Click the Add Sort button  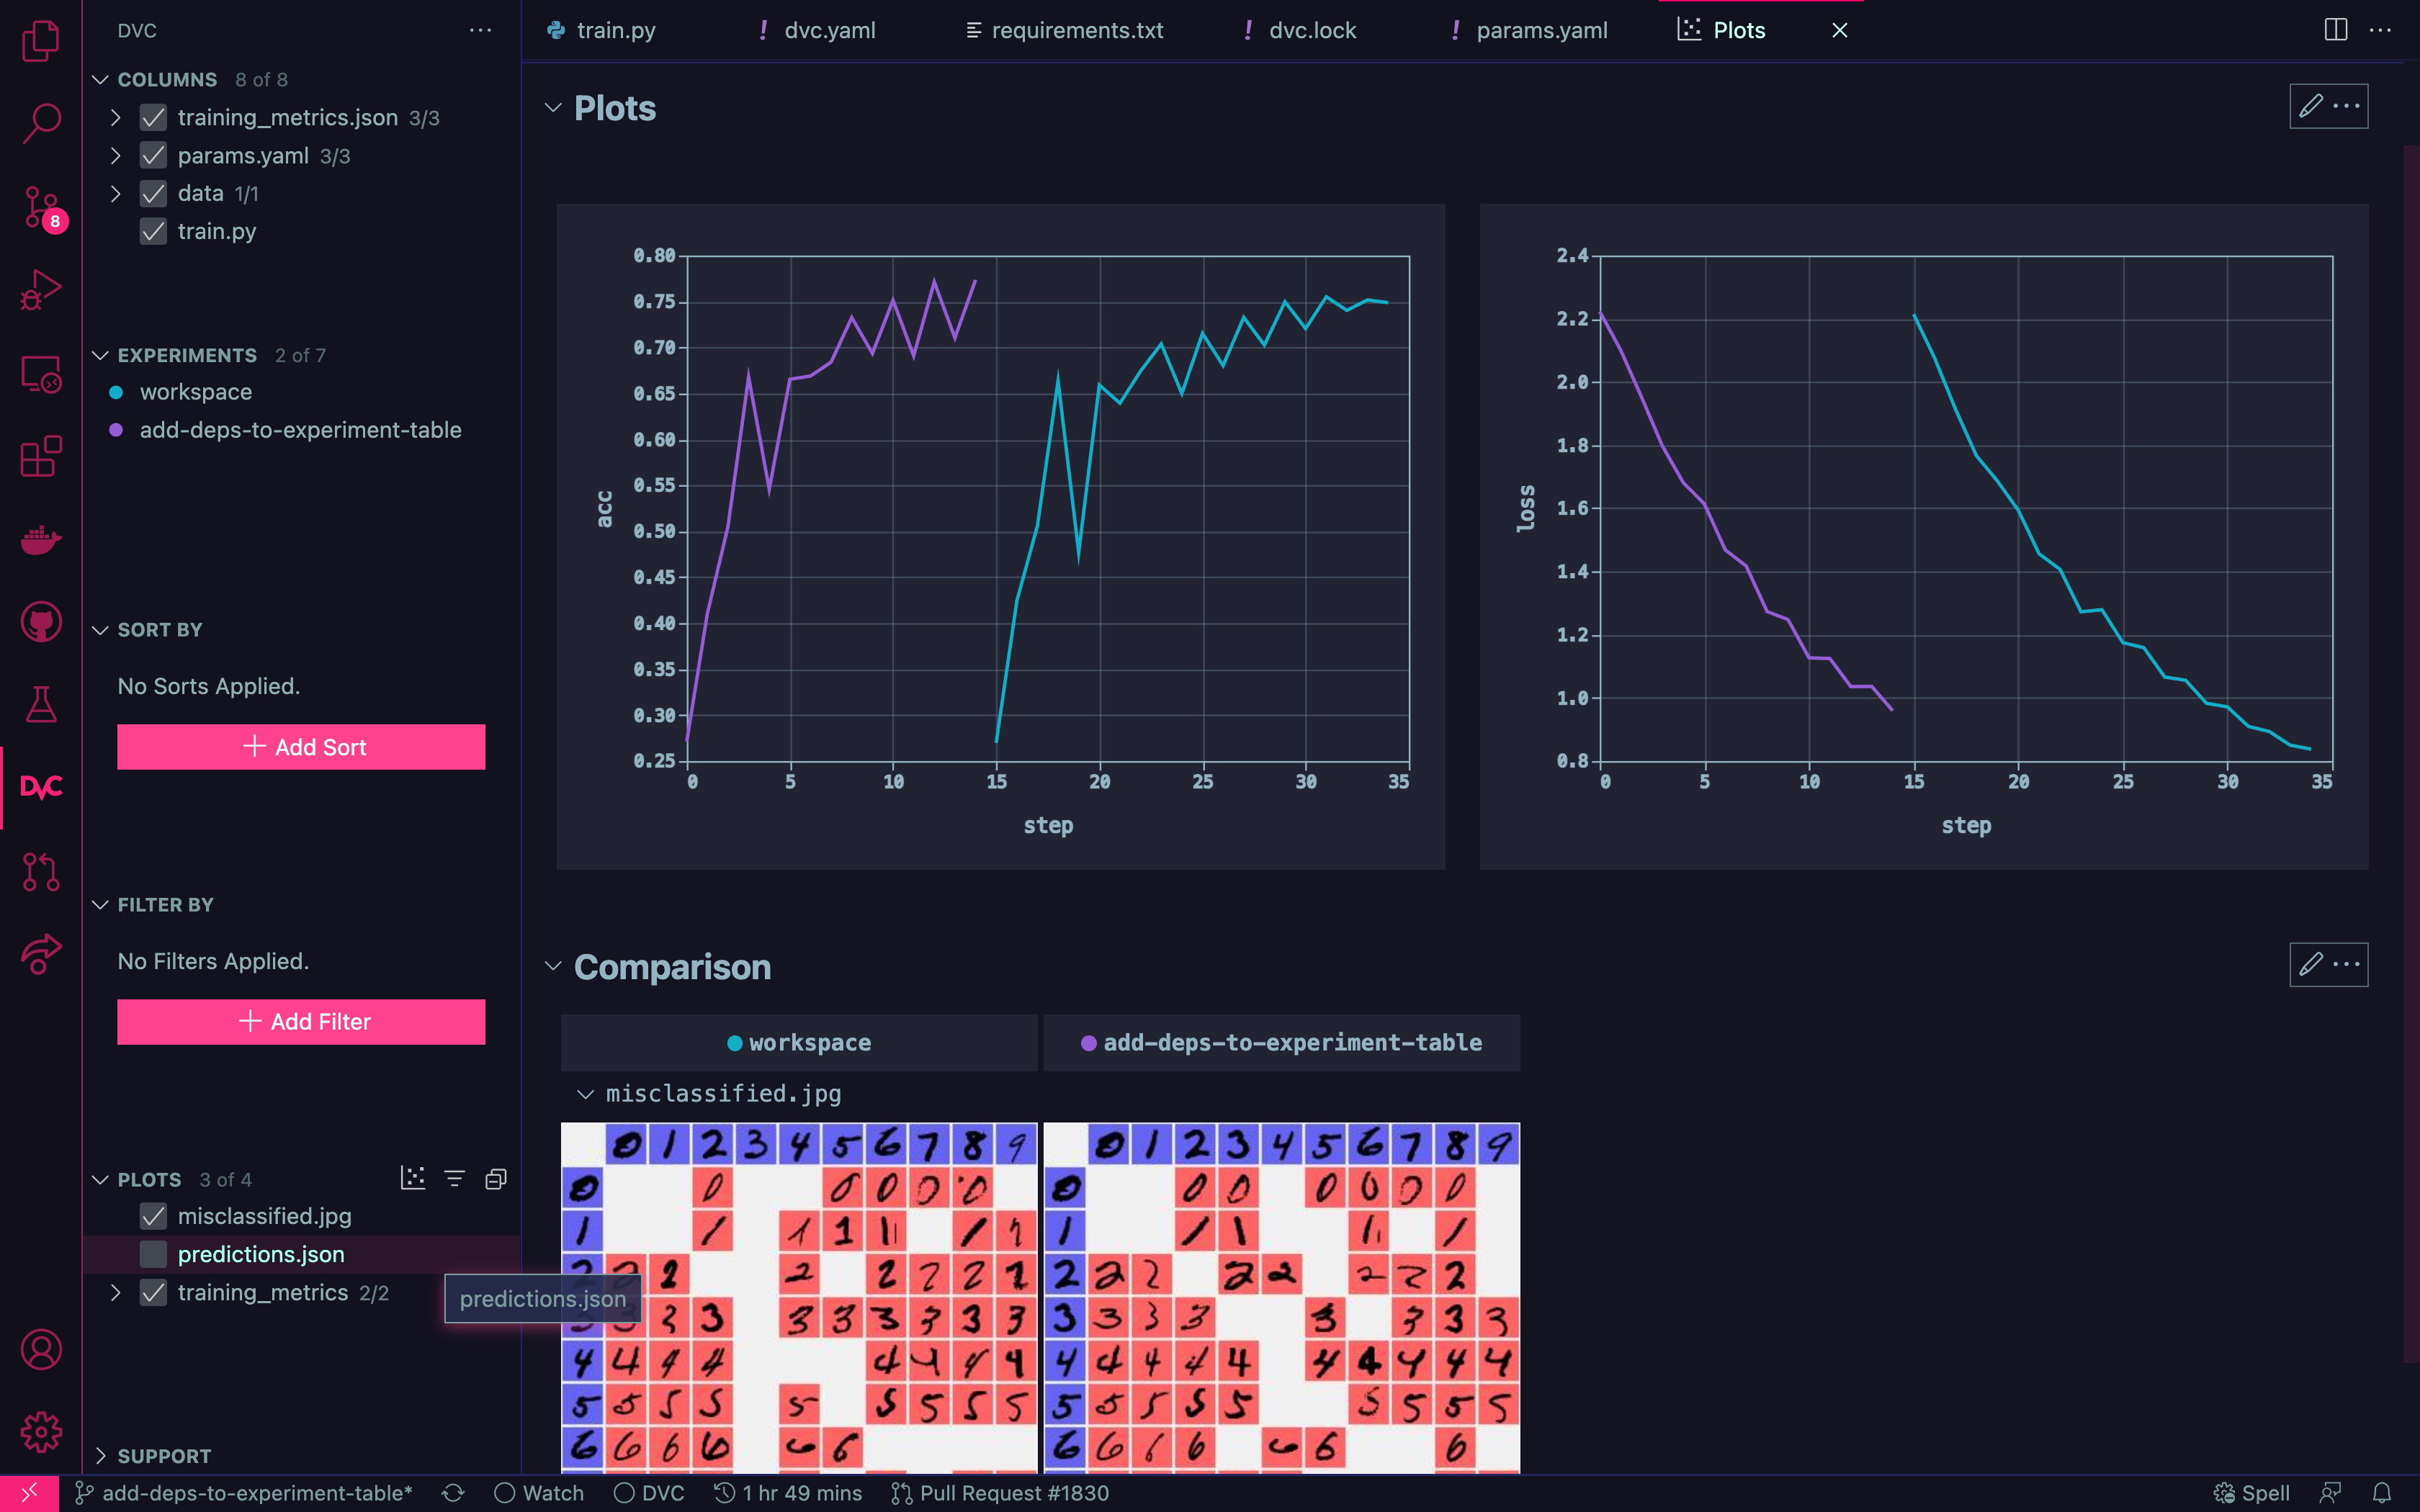[x=301, y=747]
